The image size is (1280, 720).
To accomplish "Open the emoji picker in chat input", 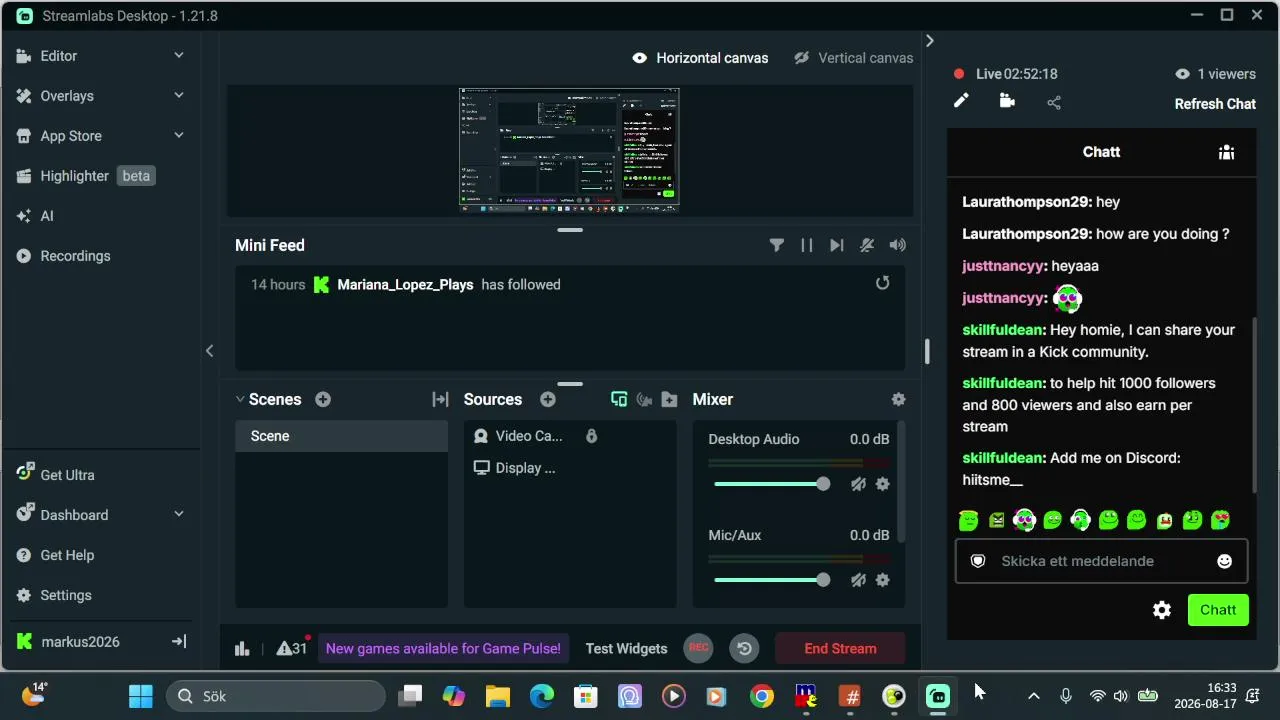I will pos(1224,561).
